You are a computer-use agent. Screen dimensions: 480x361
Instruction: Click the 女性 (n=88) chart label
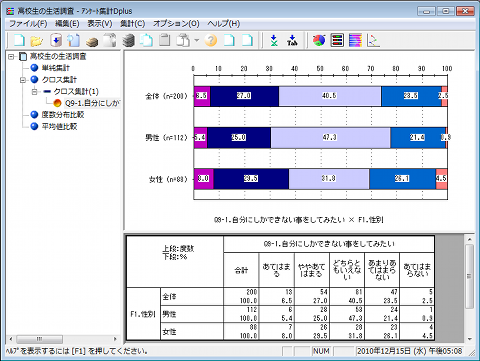pyautogui.click(x=168, y=179)
